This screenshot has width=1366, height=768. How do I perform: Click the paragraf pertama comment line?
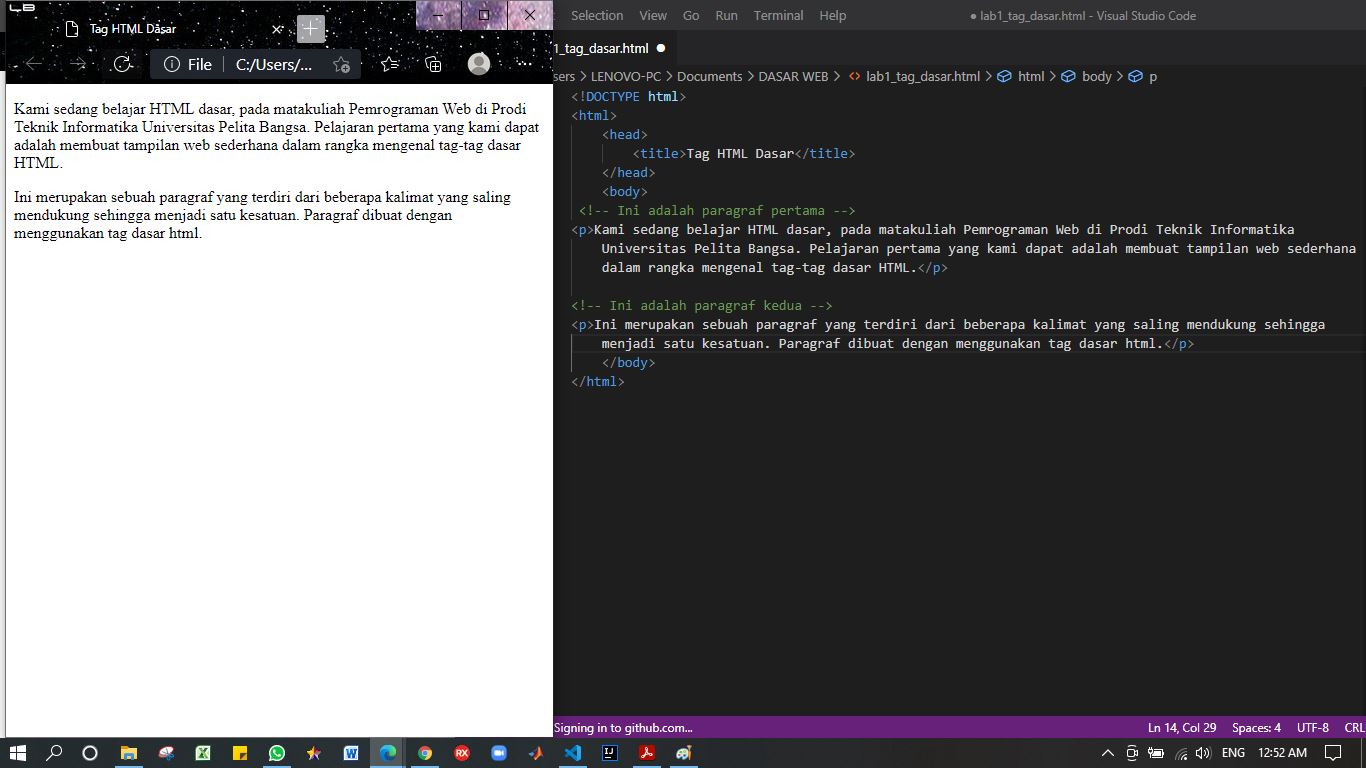tap(717, 210)
